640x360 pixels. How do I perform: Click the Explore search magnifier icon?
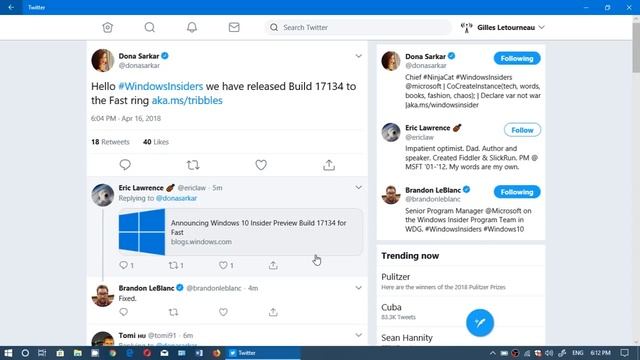[149, 27]
